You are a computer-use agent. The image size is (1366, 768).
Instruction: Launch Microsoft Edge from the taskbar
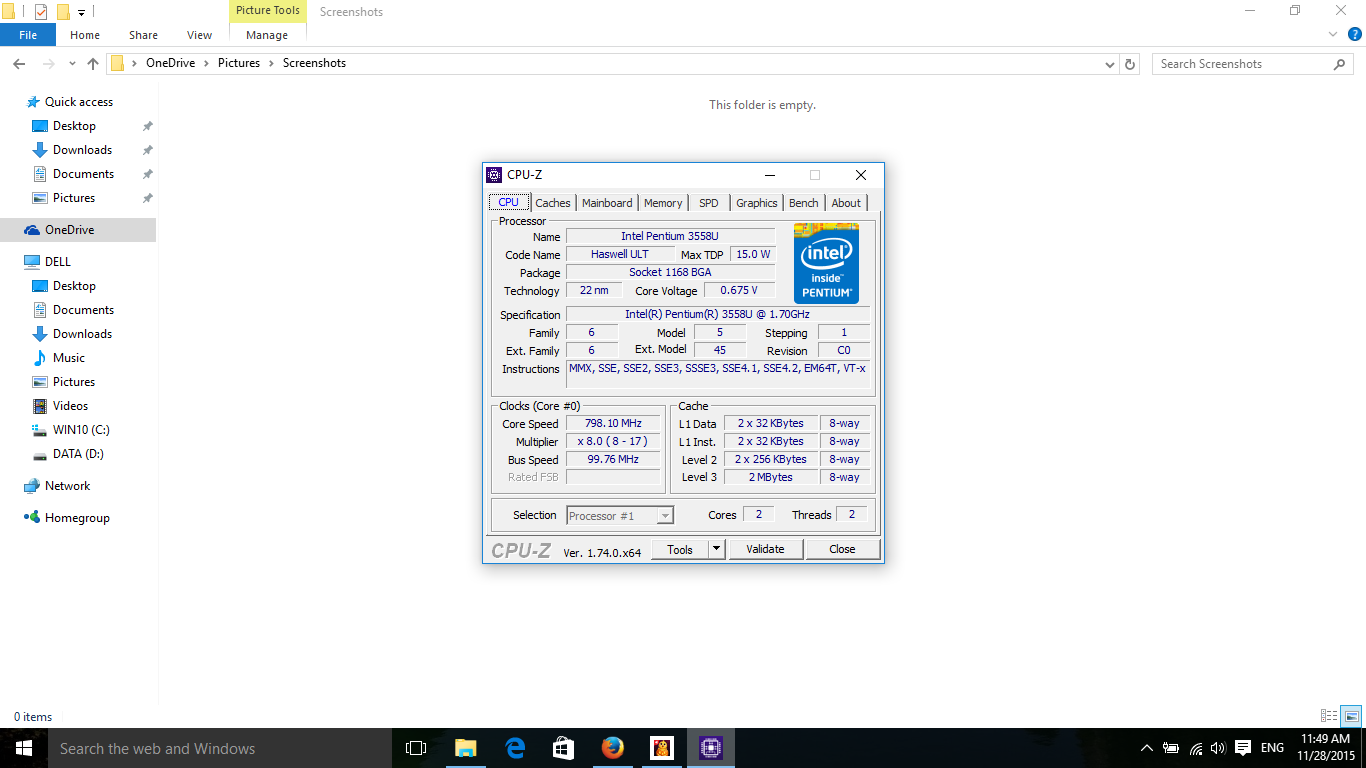[515, 748]
